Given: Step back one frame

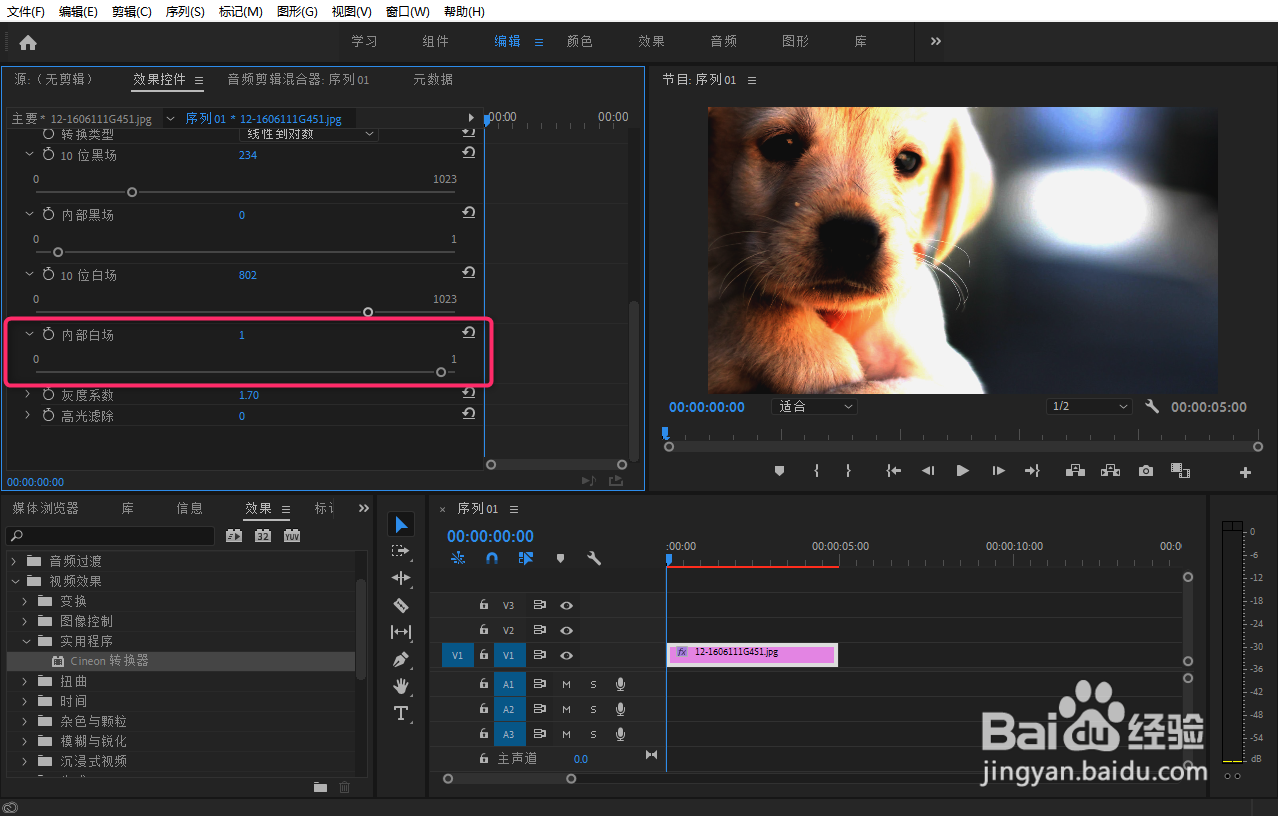Looking at the screenshot, I should pyautogui.click(x=928, y=471).
